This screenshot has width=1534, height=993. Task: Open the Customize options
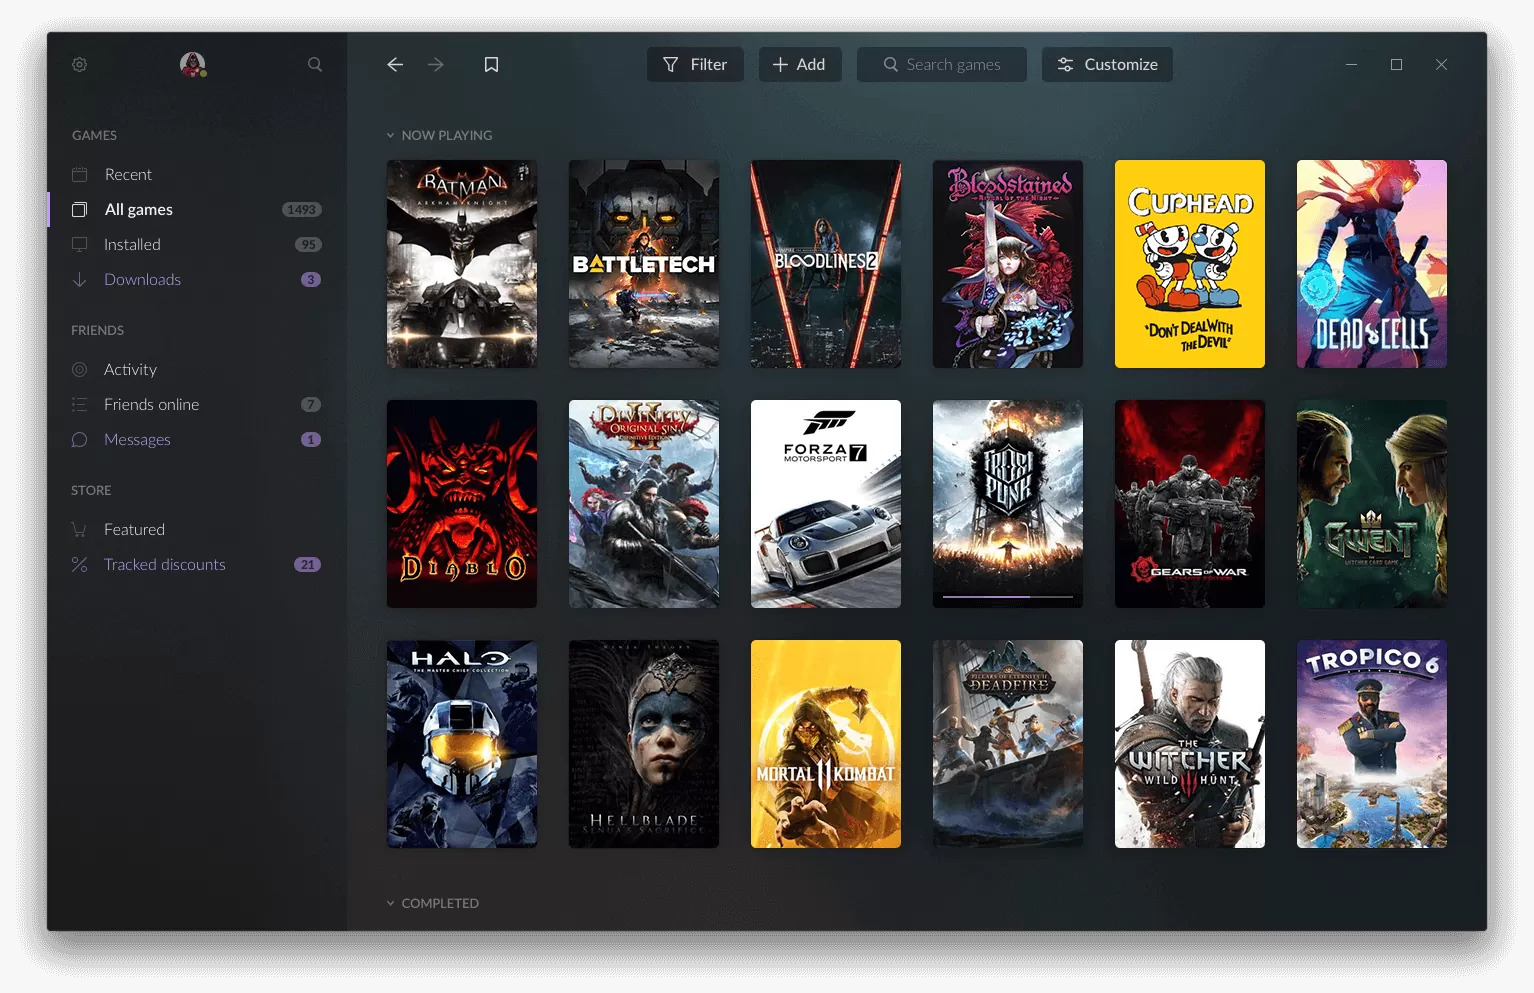click(x=1107, y=64)
